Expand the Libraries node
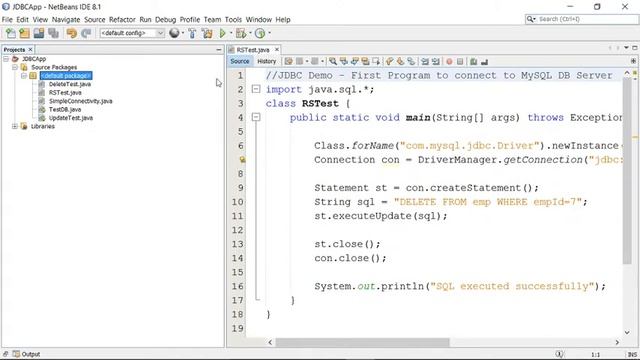The width and height of the screenshot is (640, 360). point(15,126)
